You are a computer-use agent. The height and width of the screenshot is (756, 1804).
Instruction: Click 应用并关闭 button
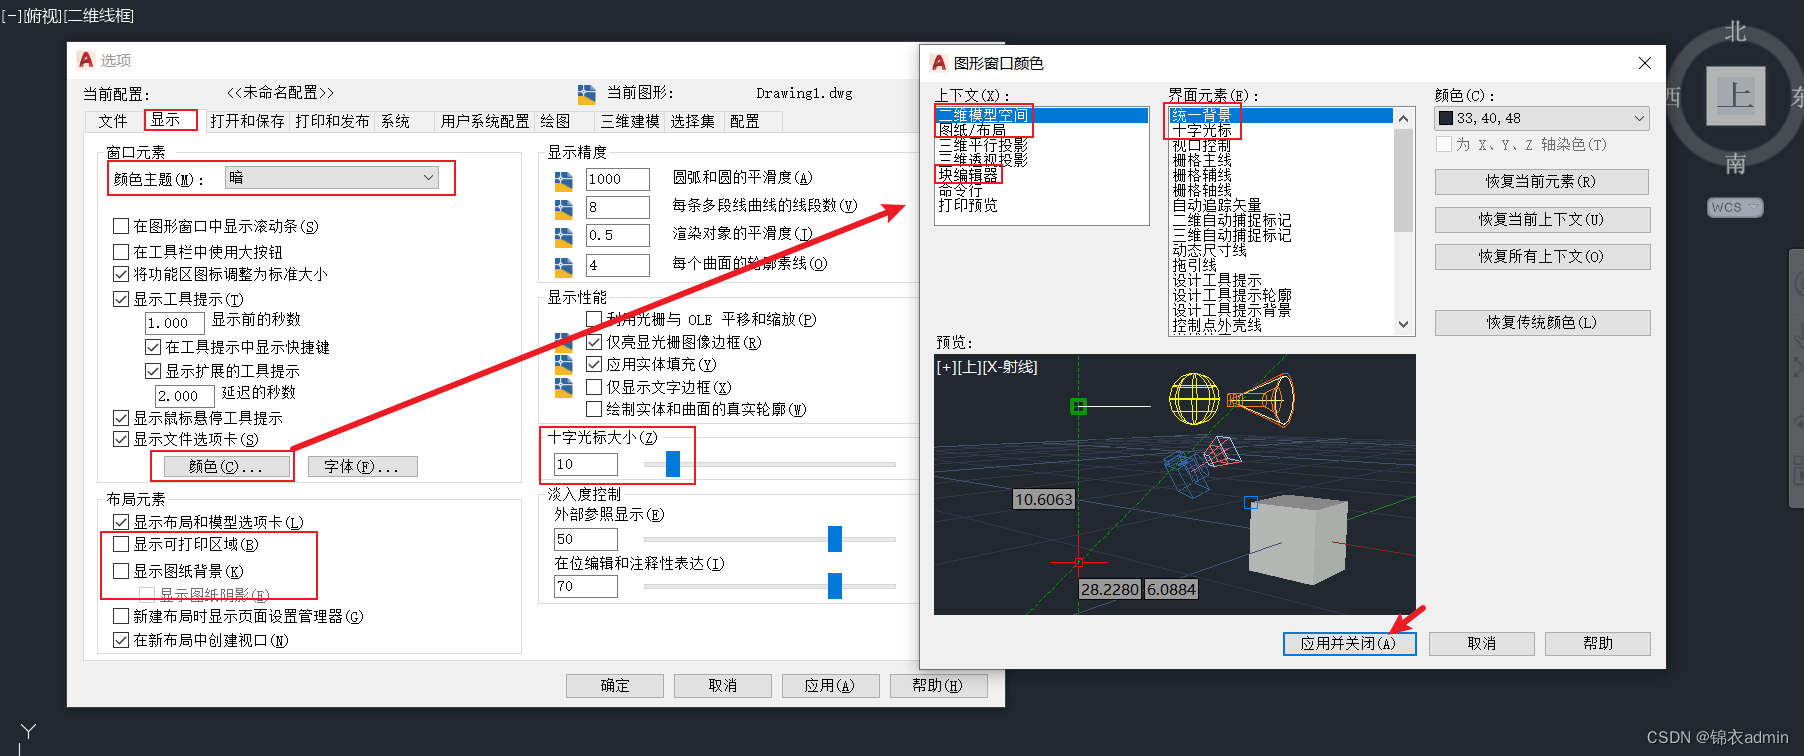(1349, 643)
